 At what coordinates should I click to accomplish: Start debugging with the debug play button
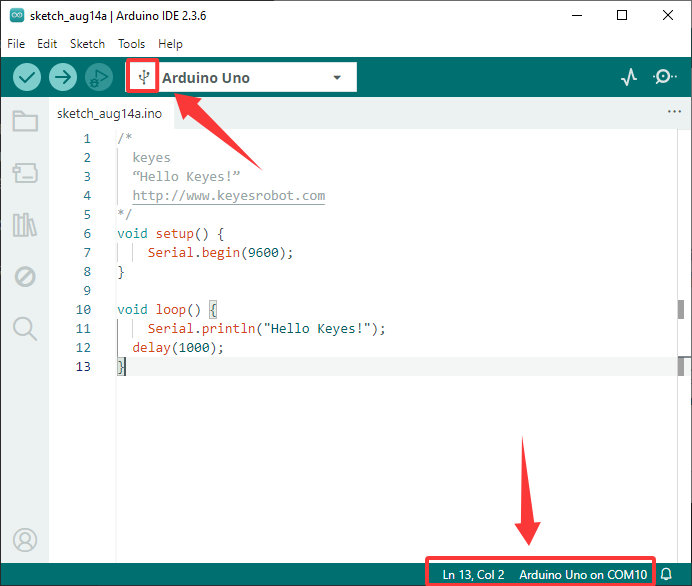(99, 77)
